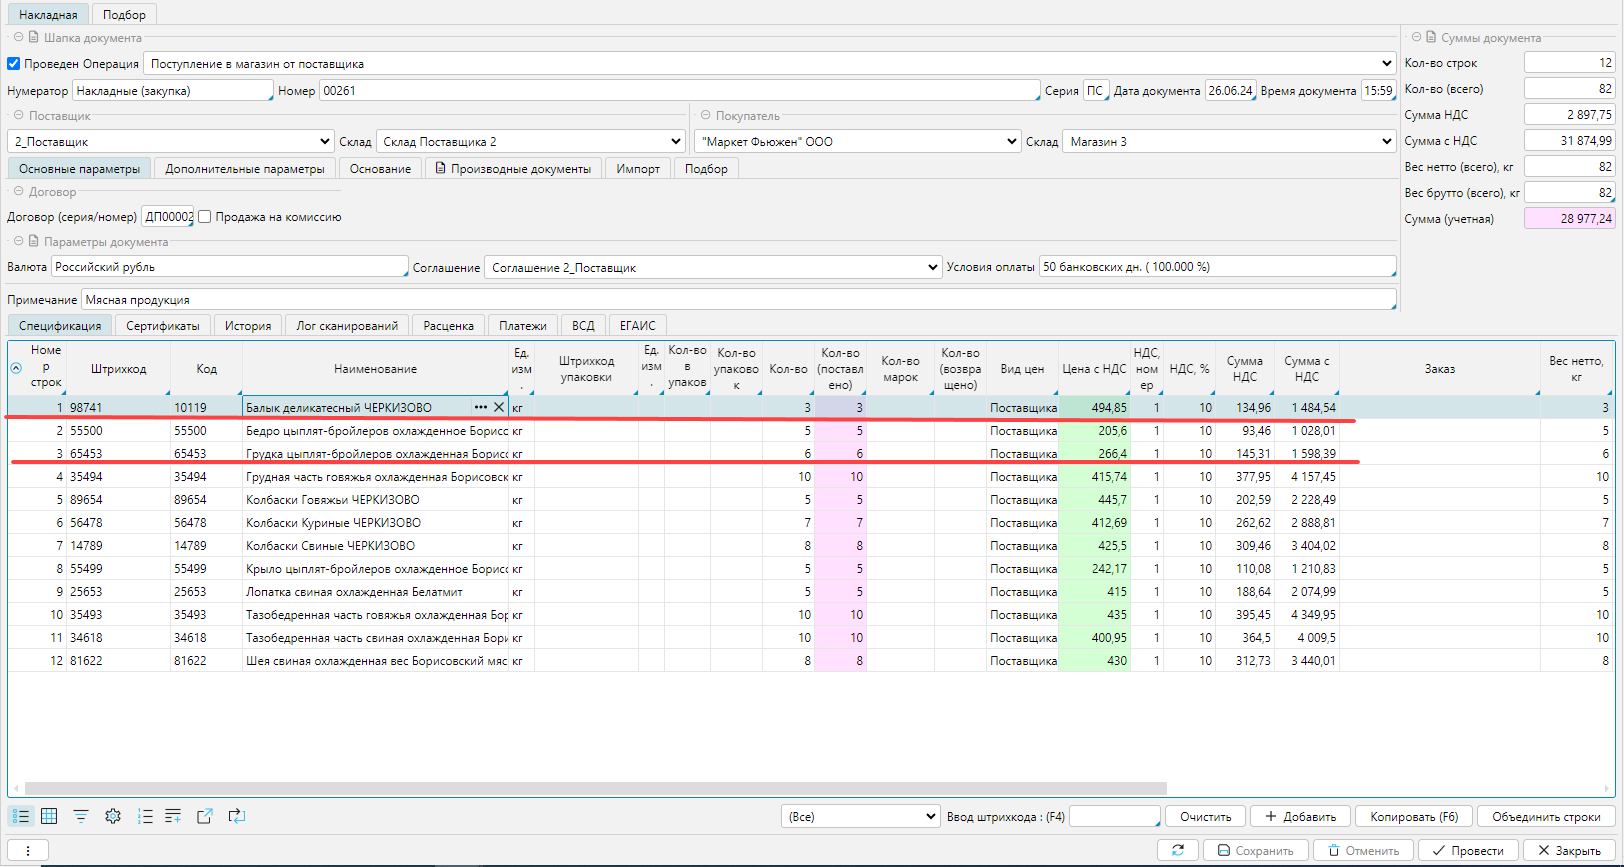This screenshot has width=1624, height=867.
Task: Switch to grid view icon
Action: click(49, 816)
